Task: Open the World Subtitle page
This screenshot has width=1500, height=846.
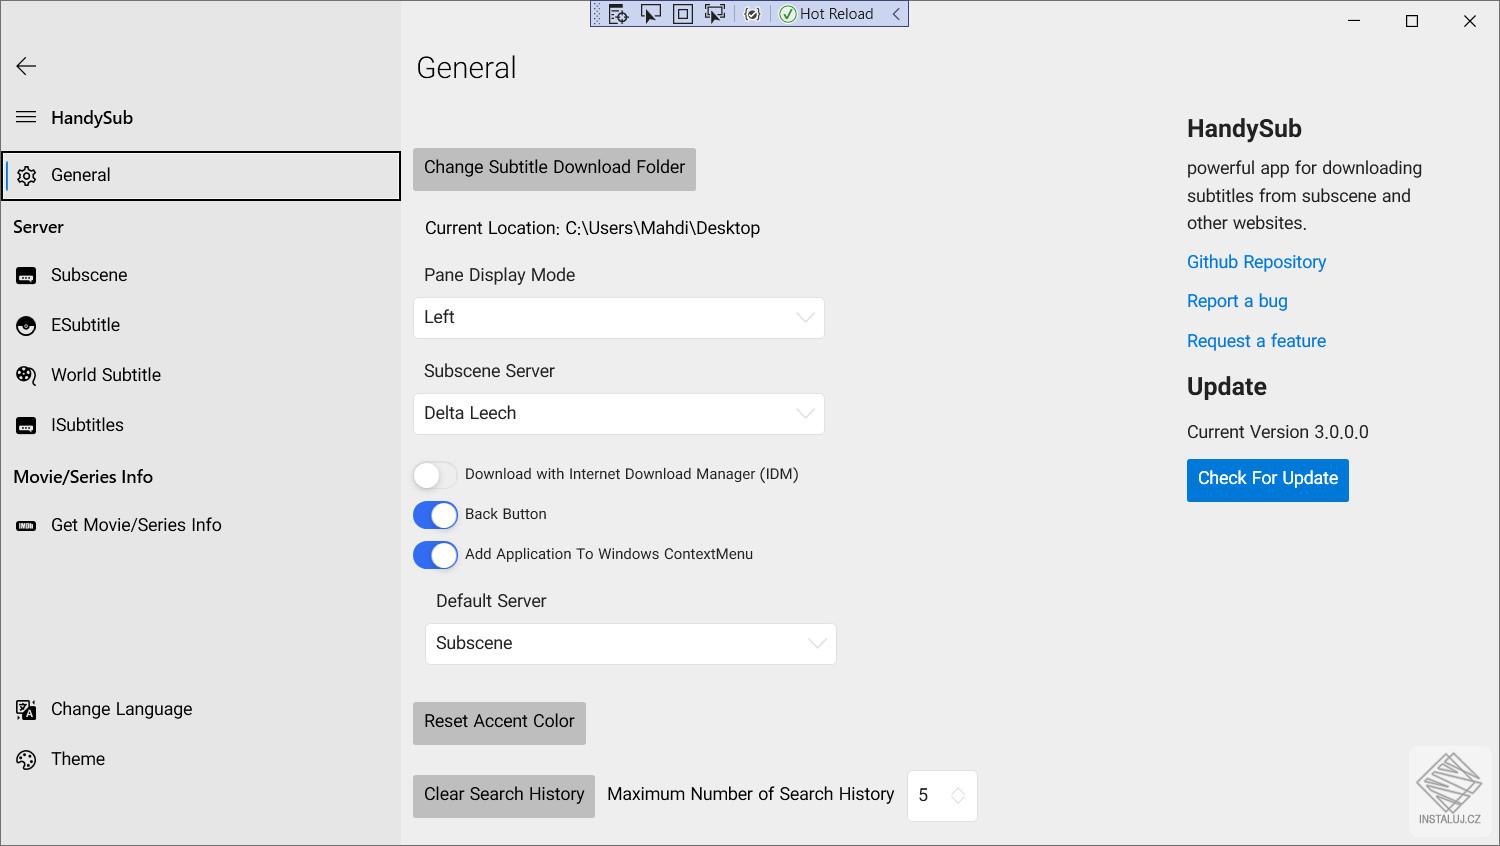Action: (x=201, y=375)
